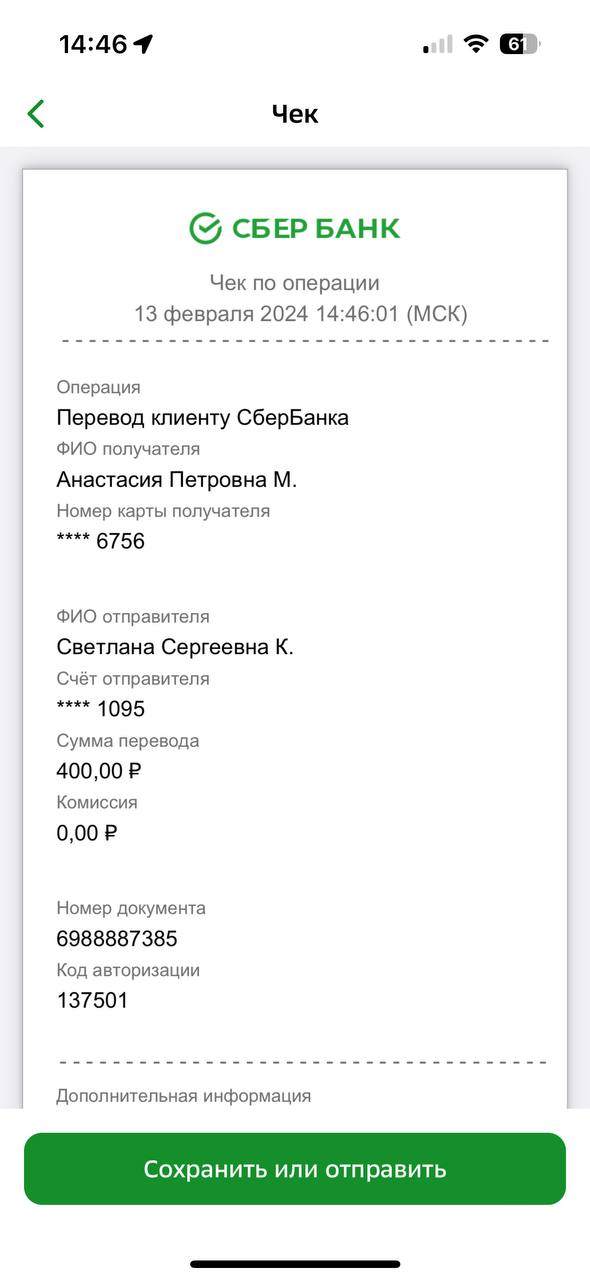Screen dimensions: 590x1280
Task: Tap the Дополнительная информация section label
Action: point(184,1096)
